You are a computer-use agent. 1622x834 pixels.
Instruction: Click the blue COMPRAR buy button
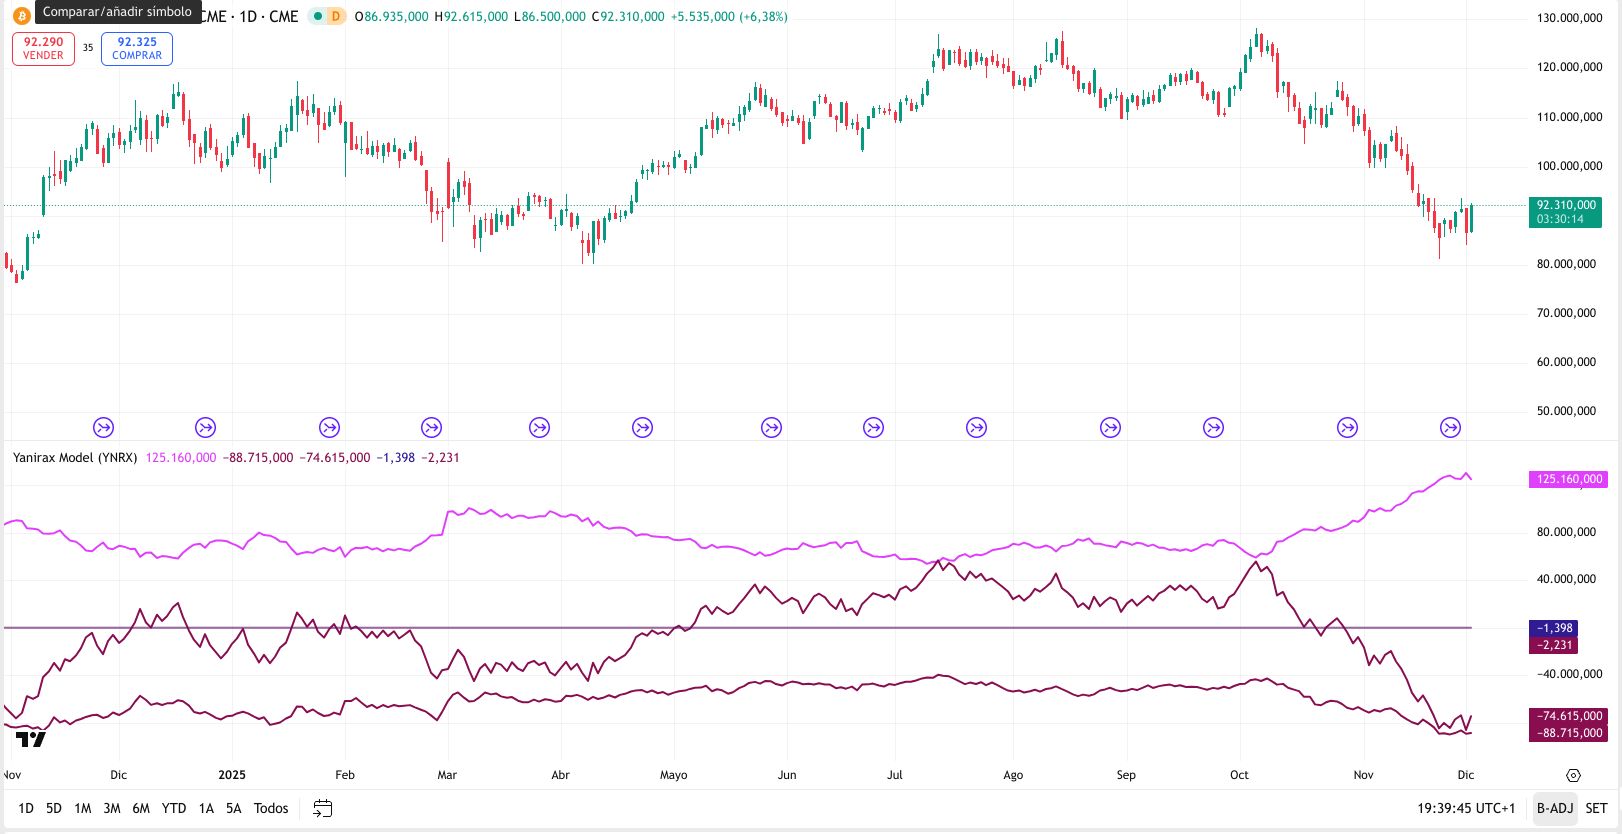pyautogui.click(x=137, y=48)
